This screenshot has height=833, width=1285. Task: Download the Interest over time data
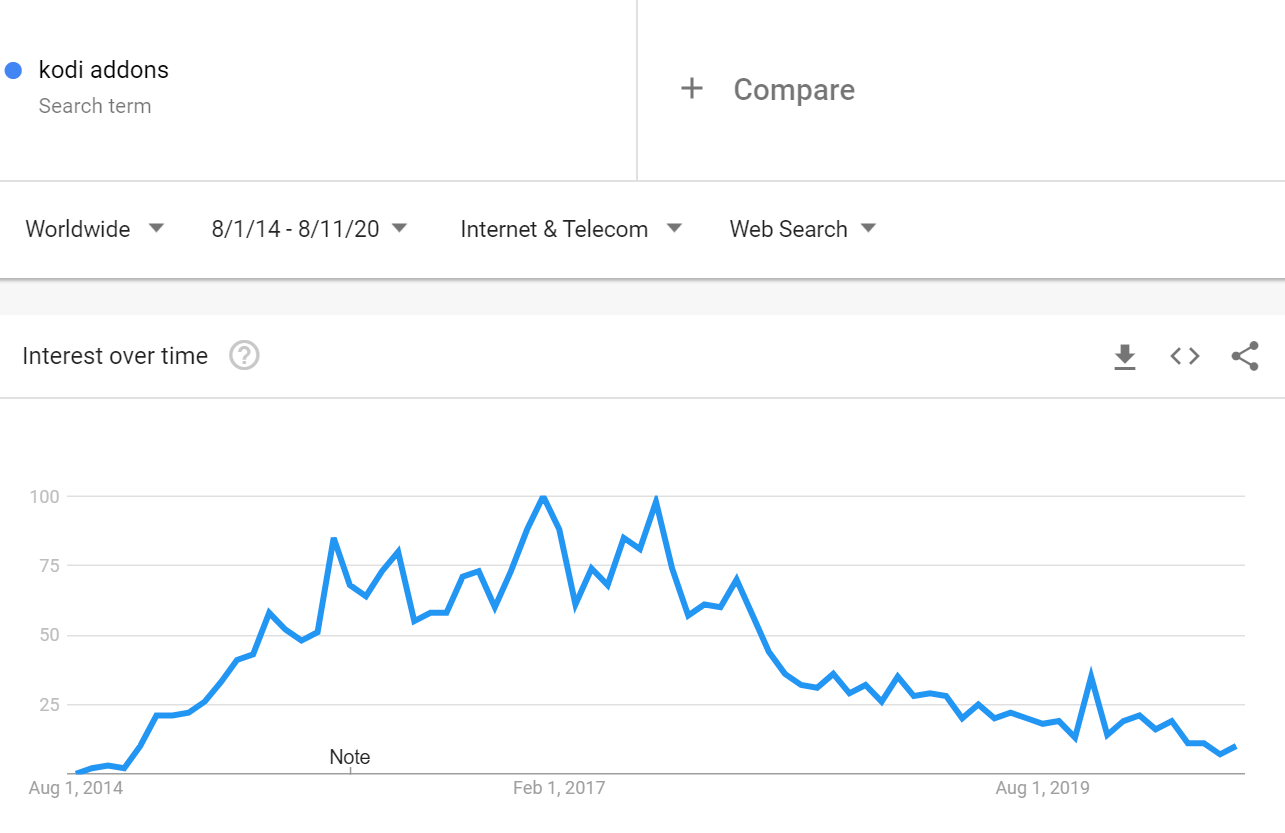click(x=1125, y=356)
